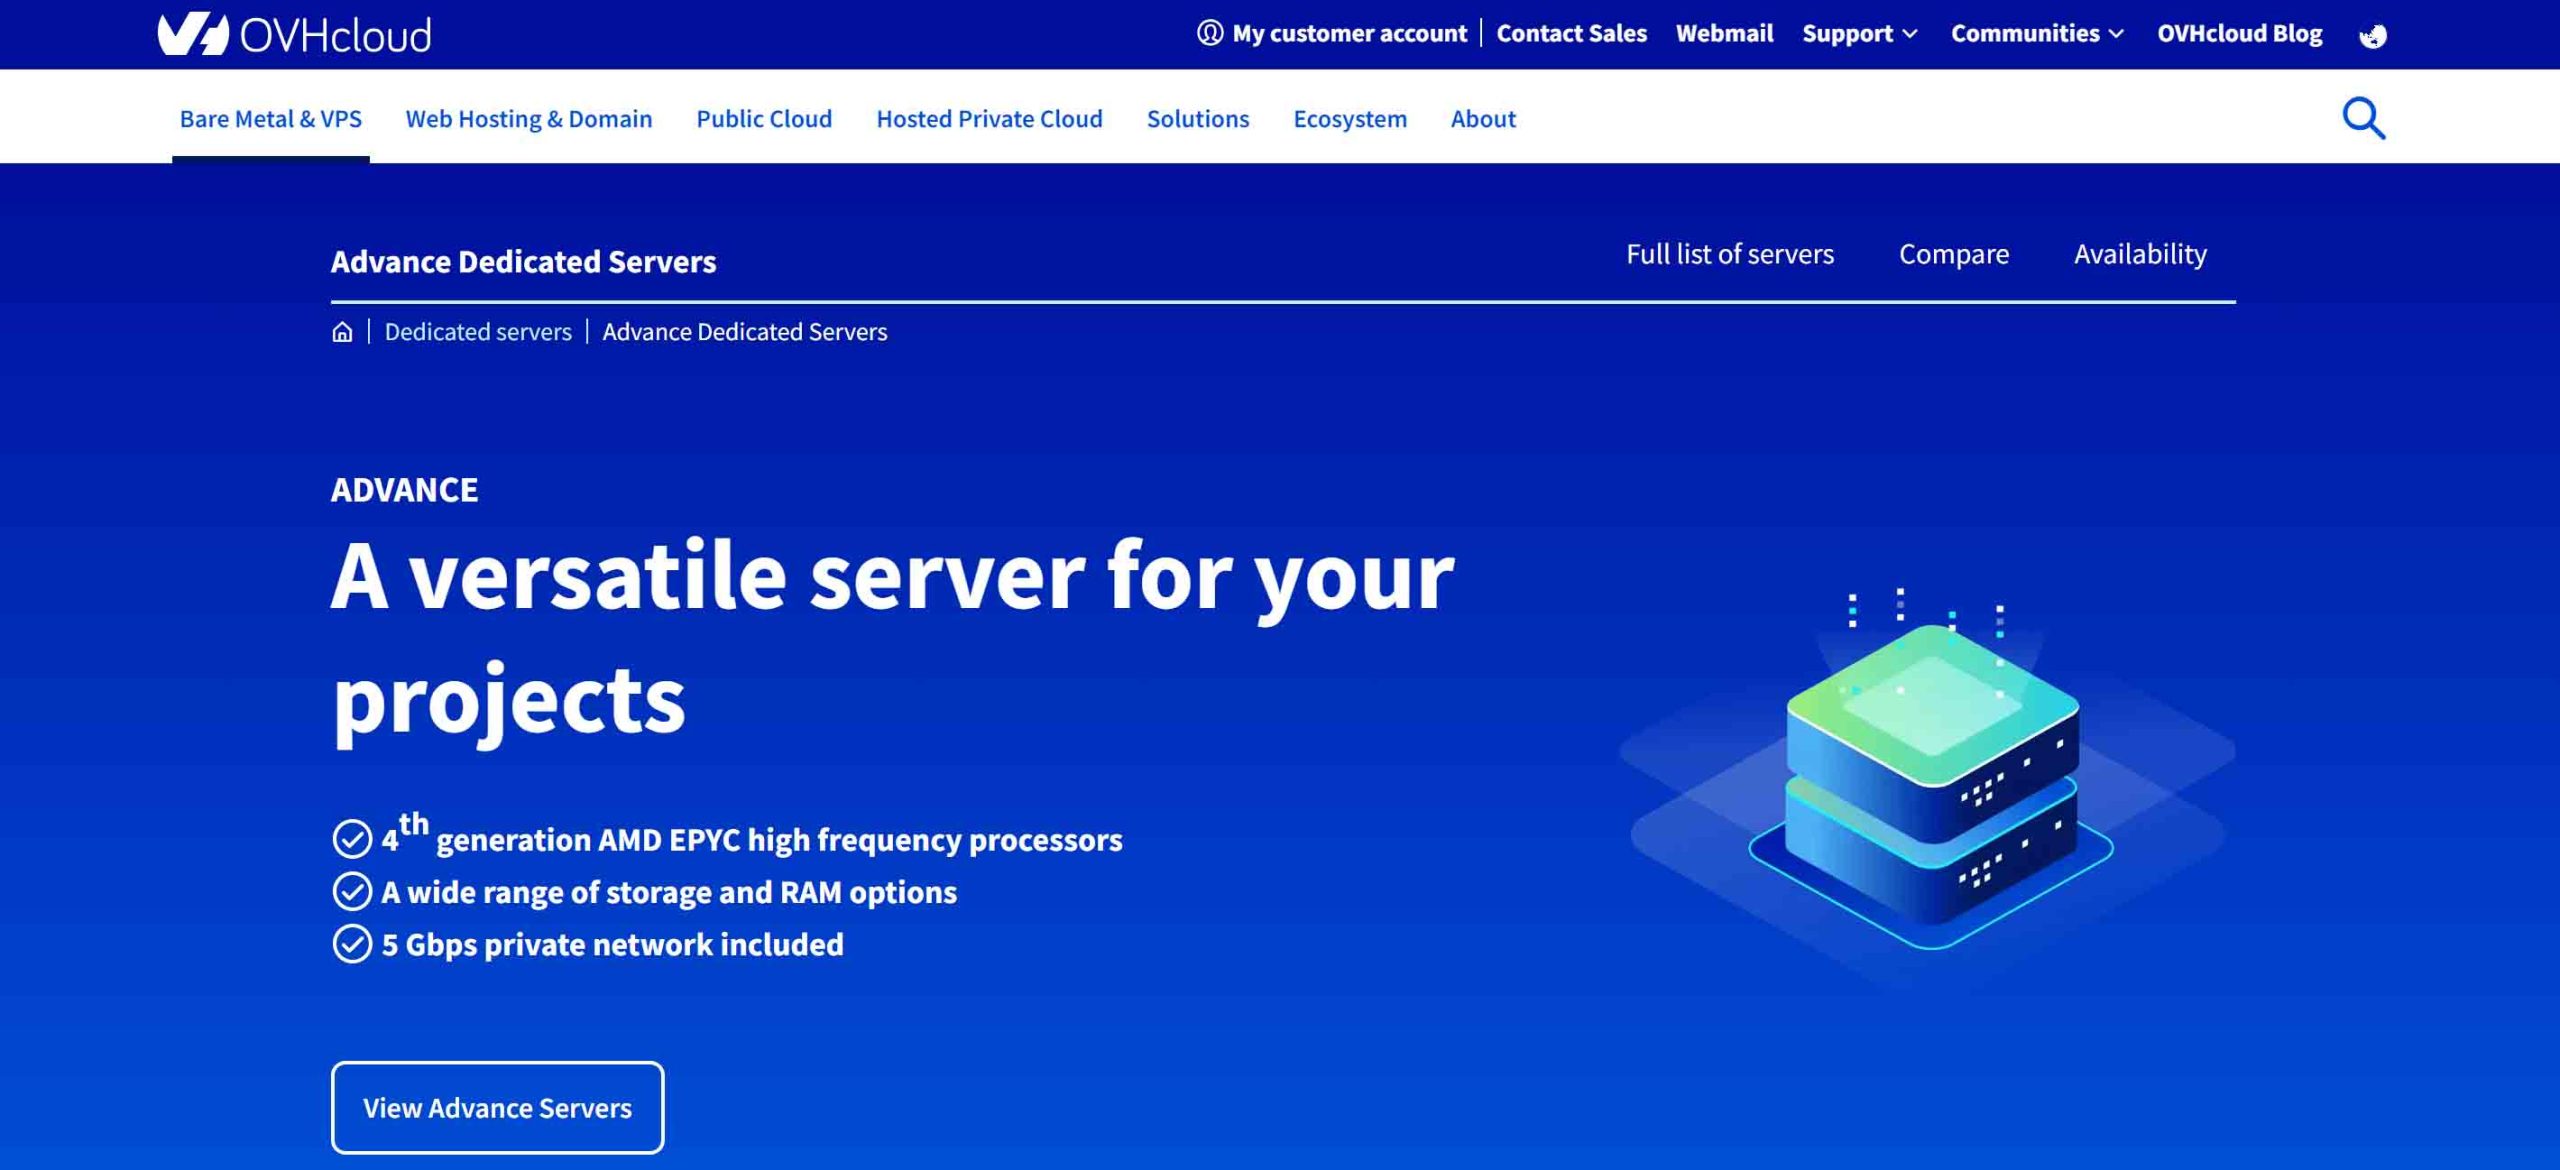Open the About menu
Viewport: 2560px width, 1170px height.
(1483, 118)
